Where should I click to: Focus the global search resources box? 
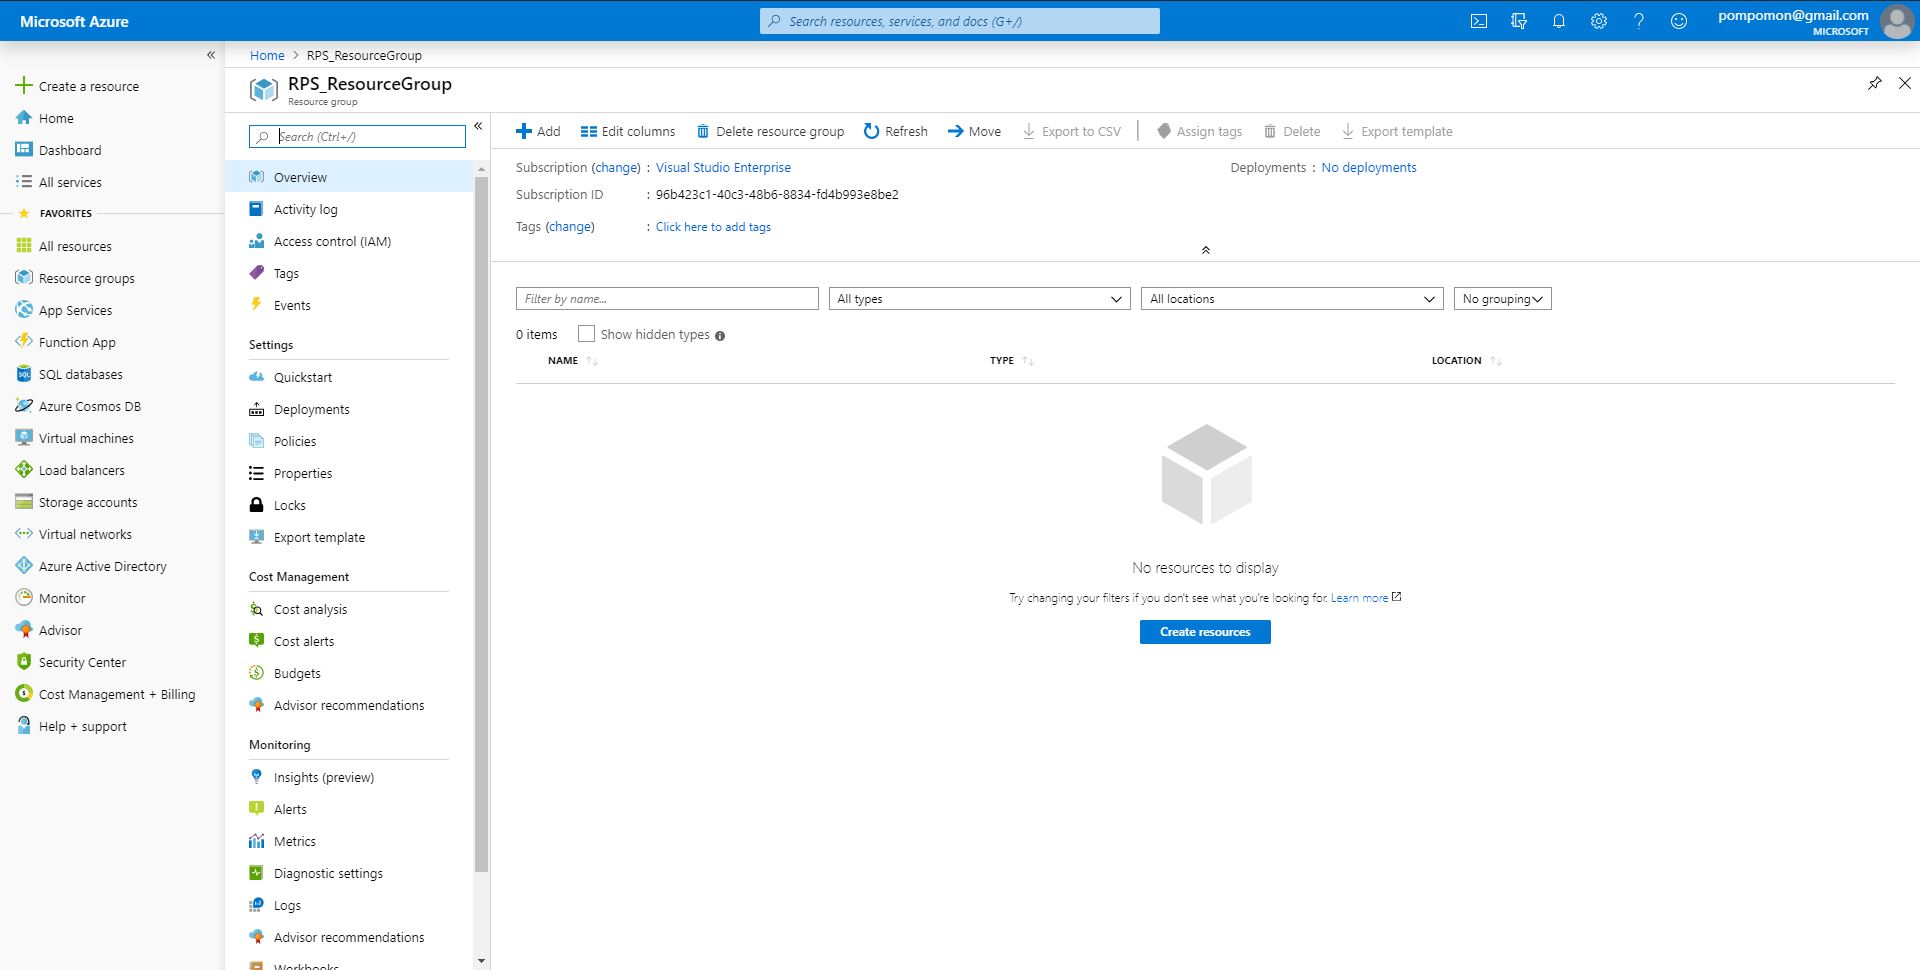(960, 21)
